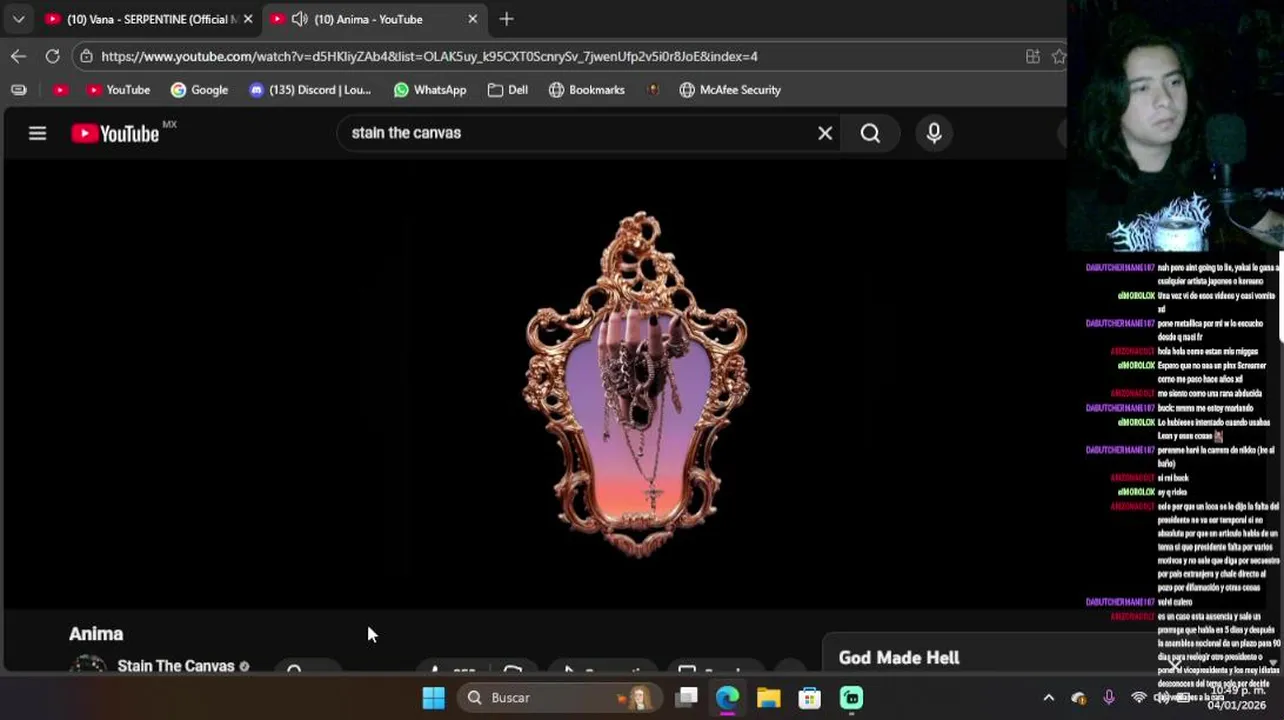Open Task View on the taskbar
This screenshot has width=1284, height=720.
[x=687, y=698]
